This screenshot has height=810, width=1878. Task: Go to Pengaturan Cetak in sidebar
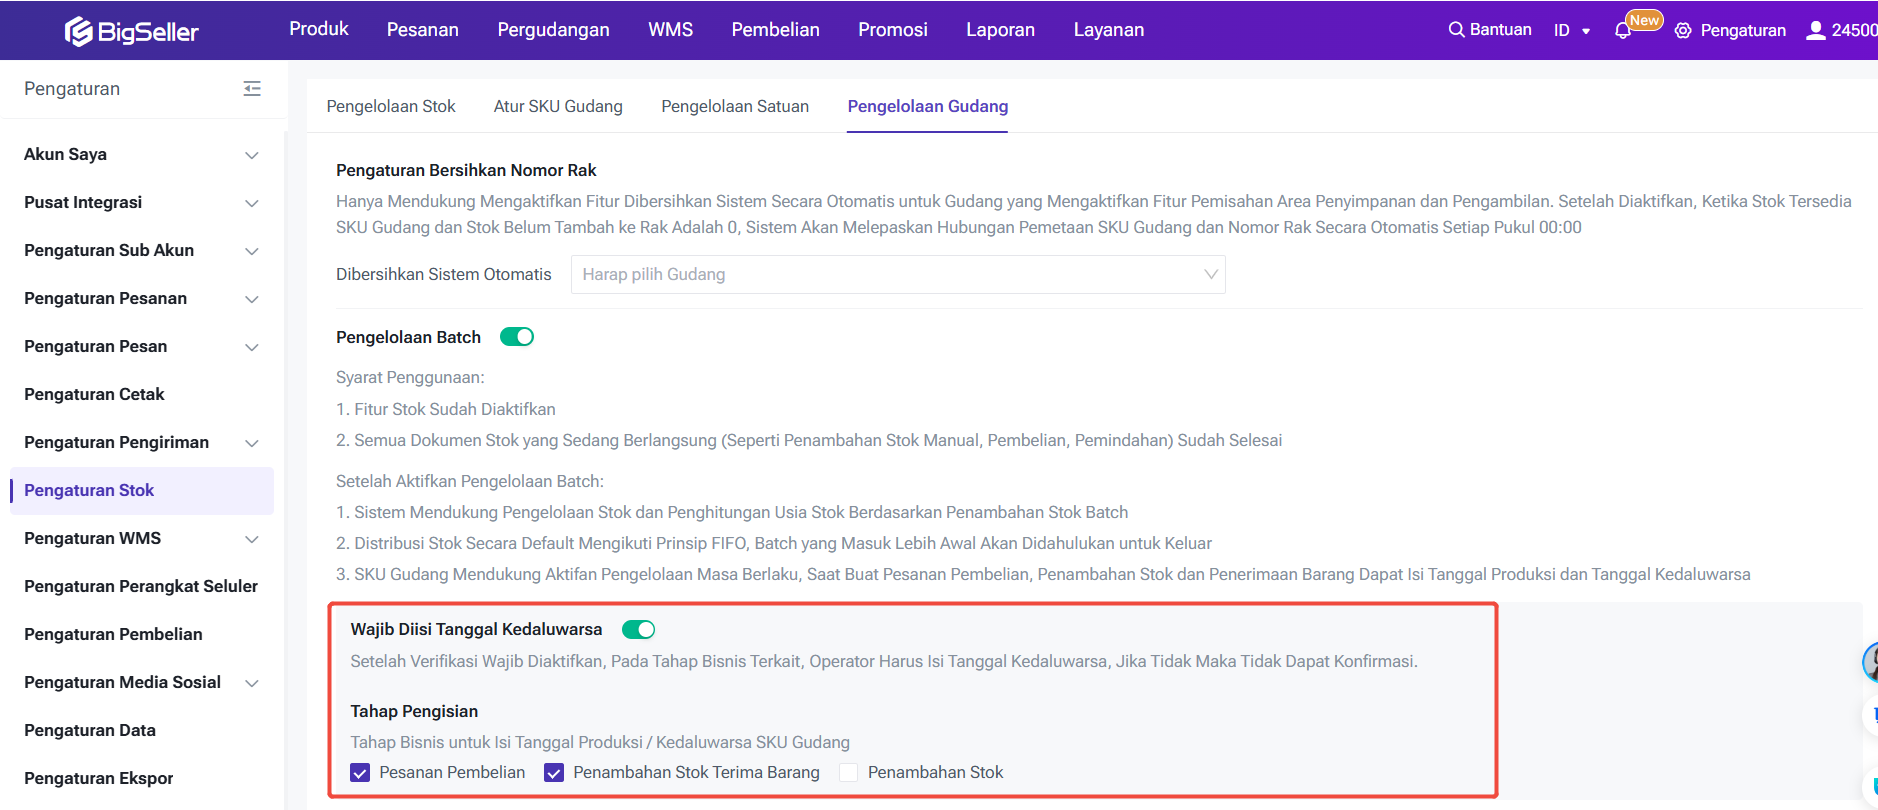point(94,395)
